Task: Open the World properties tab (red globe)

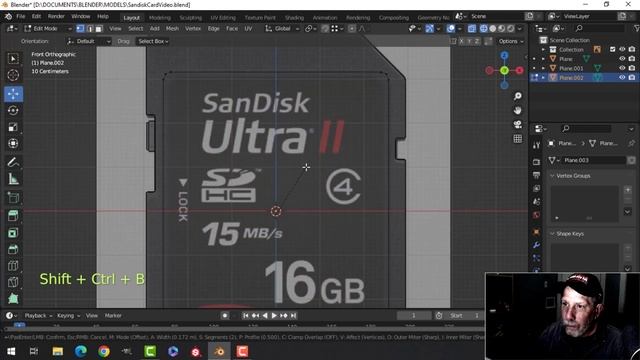Action: point(536,215)
